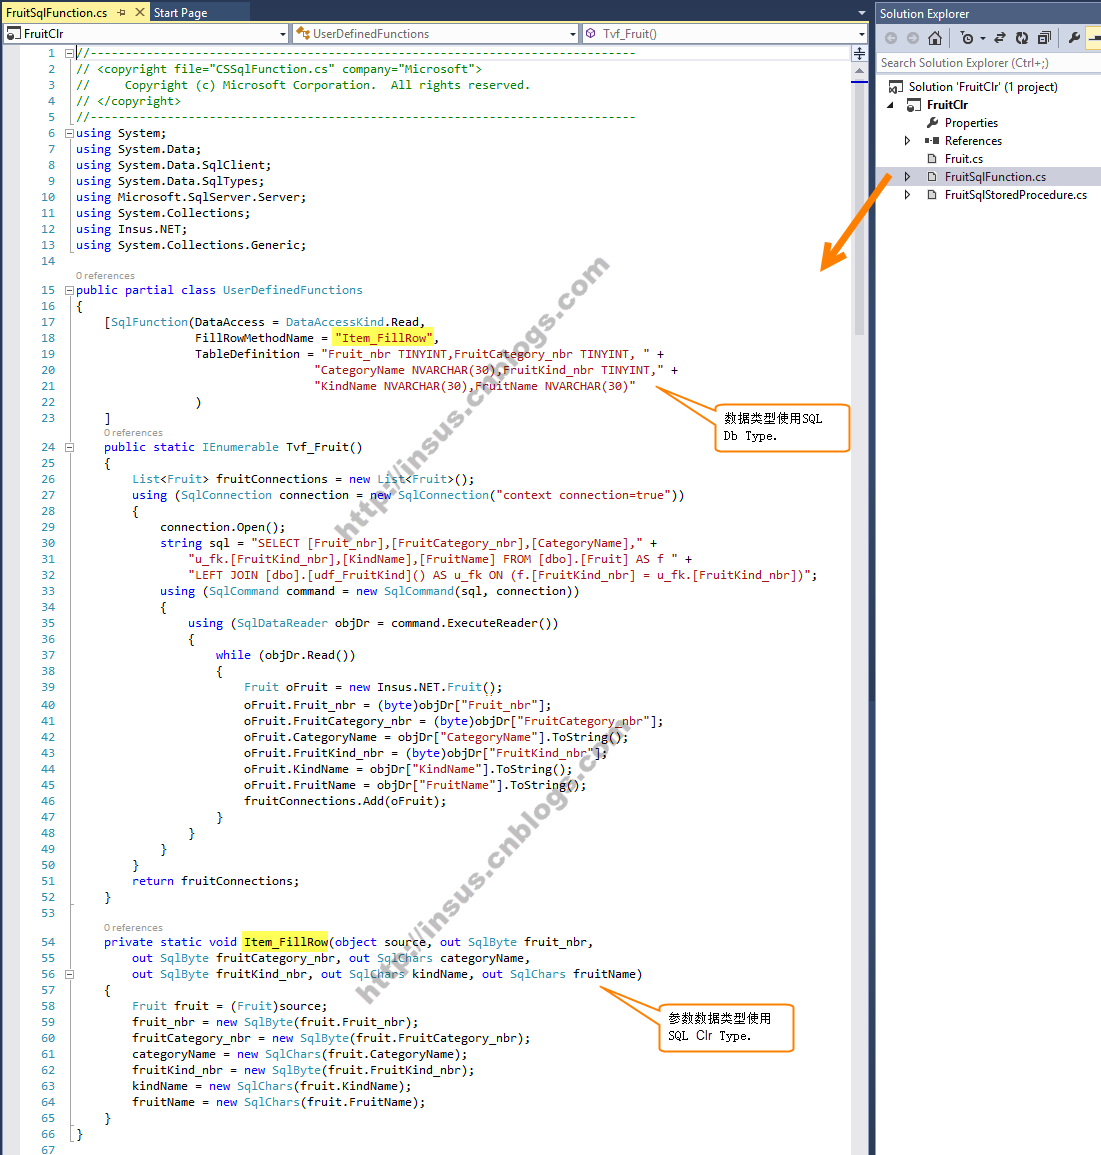This screenshot has width=1101, height=1155.
Task: Click the editor vertical scrollbar thumb
Action: coord(859,208)
